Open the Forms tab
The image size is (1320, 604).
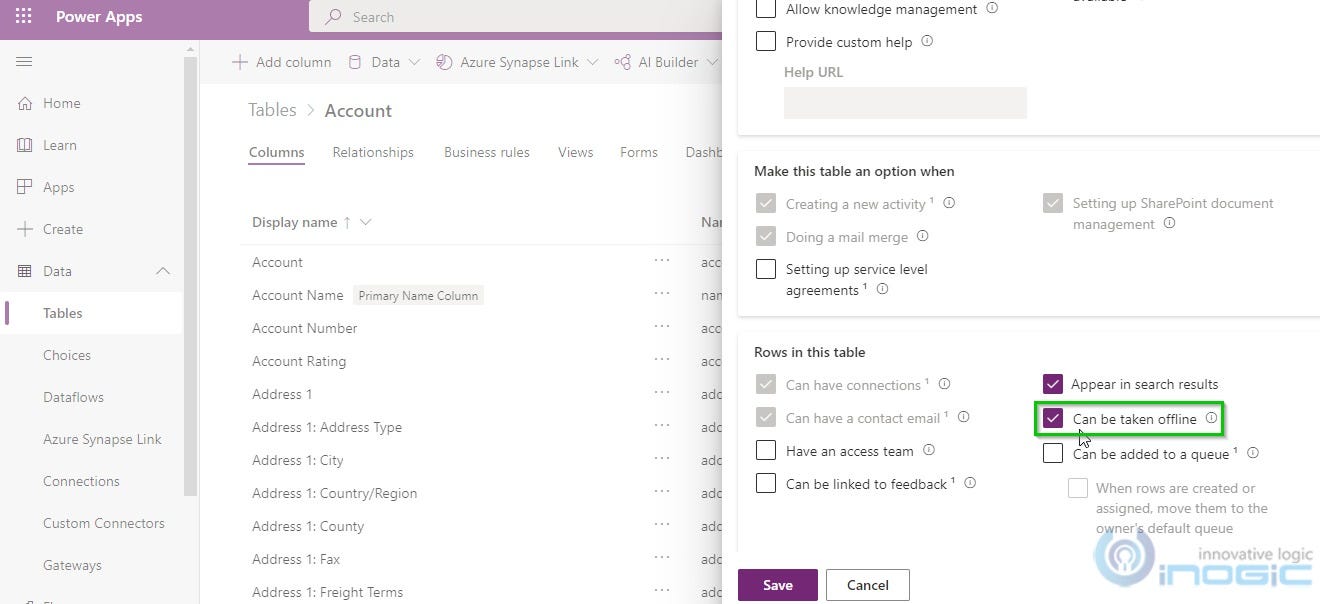tap(639, 152)
